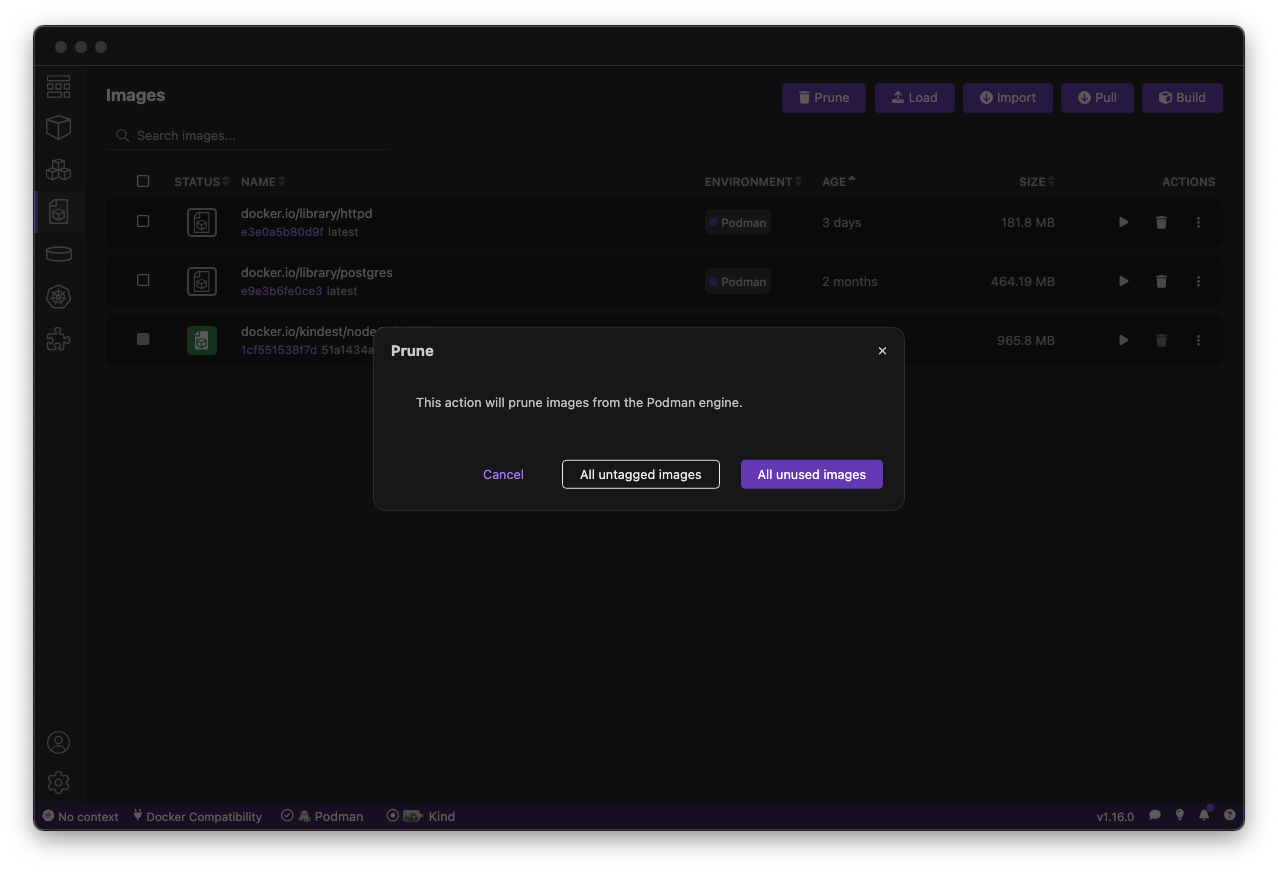Open the Dashboard from the sidebar
The image size is (1278, 872).
(59, 86)
